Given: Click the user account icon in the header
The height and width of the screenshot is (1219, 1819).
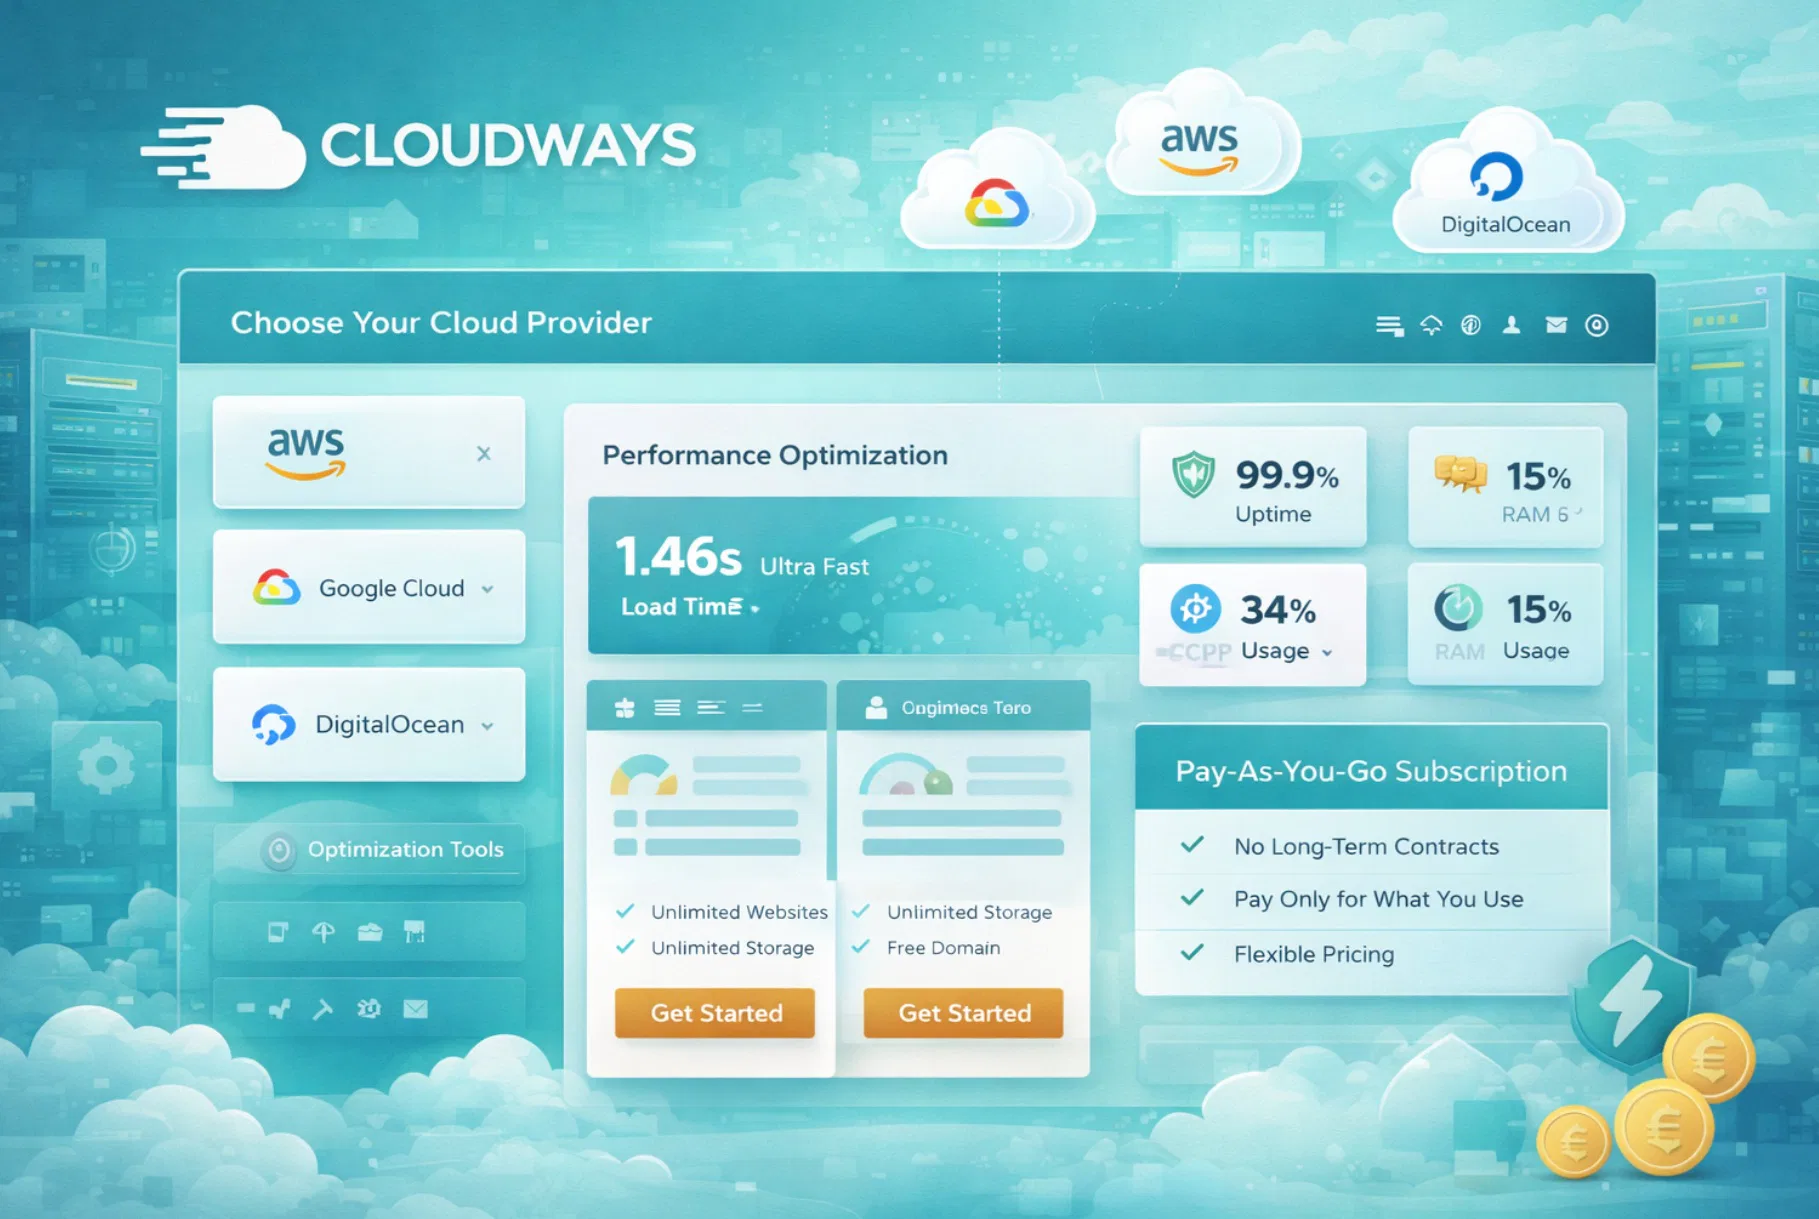Looking at the screenshot, I should [x=1512, y=325].
